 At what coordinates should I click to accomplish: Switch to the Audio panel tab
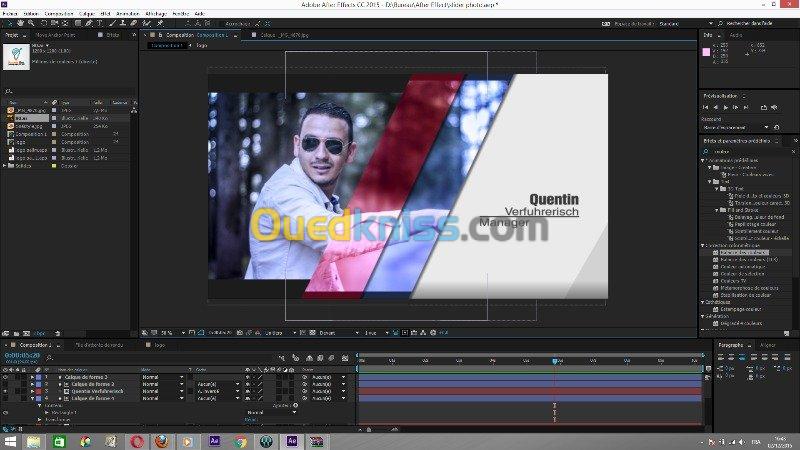pyautogui.click(x=736, y=35)
